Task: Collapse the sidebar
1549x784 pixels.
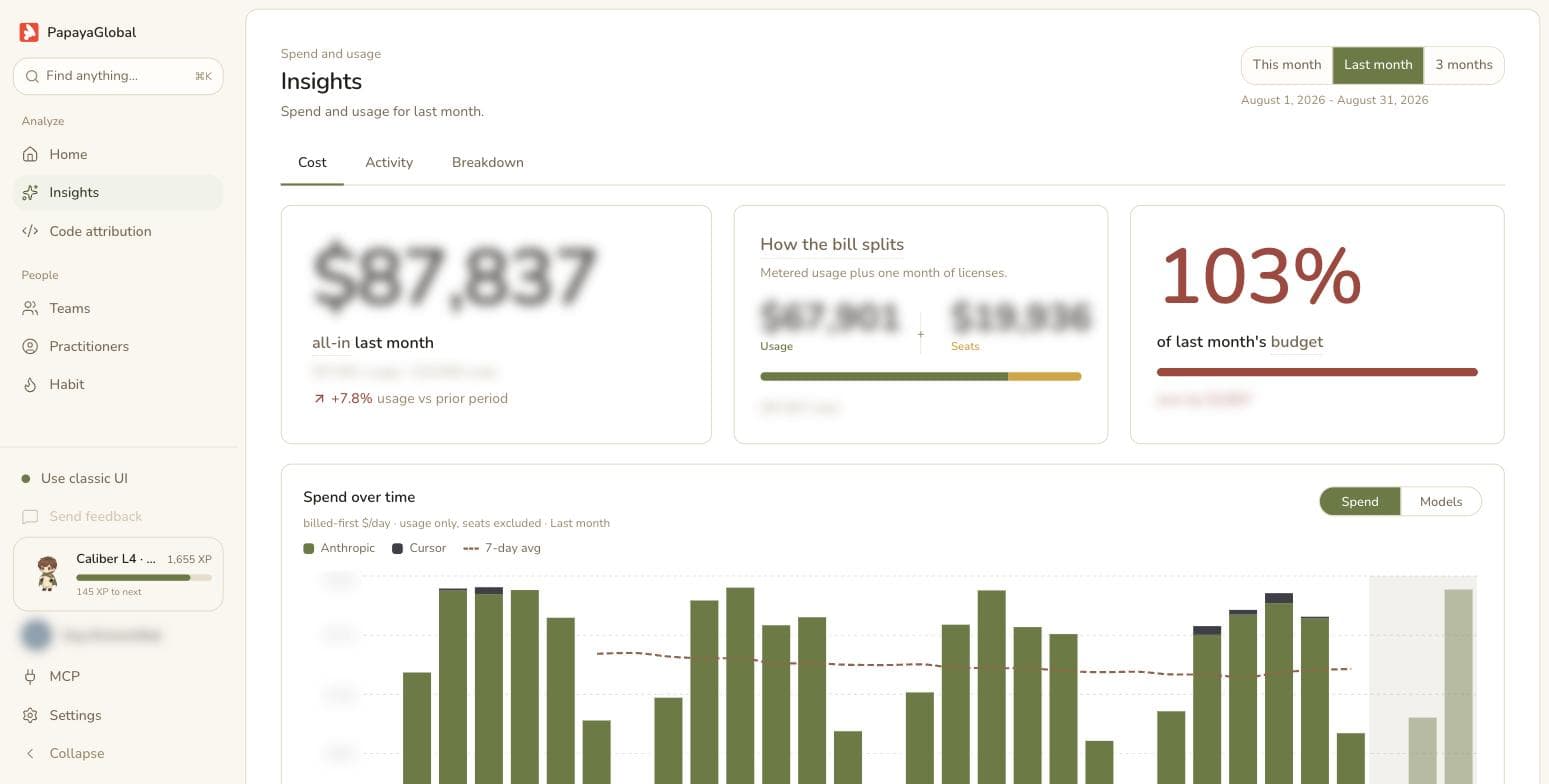Action: 118,753
